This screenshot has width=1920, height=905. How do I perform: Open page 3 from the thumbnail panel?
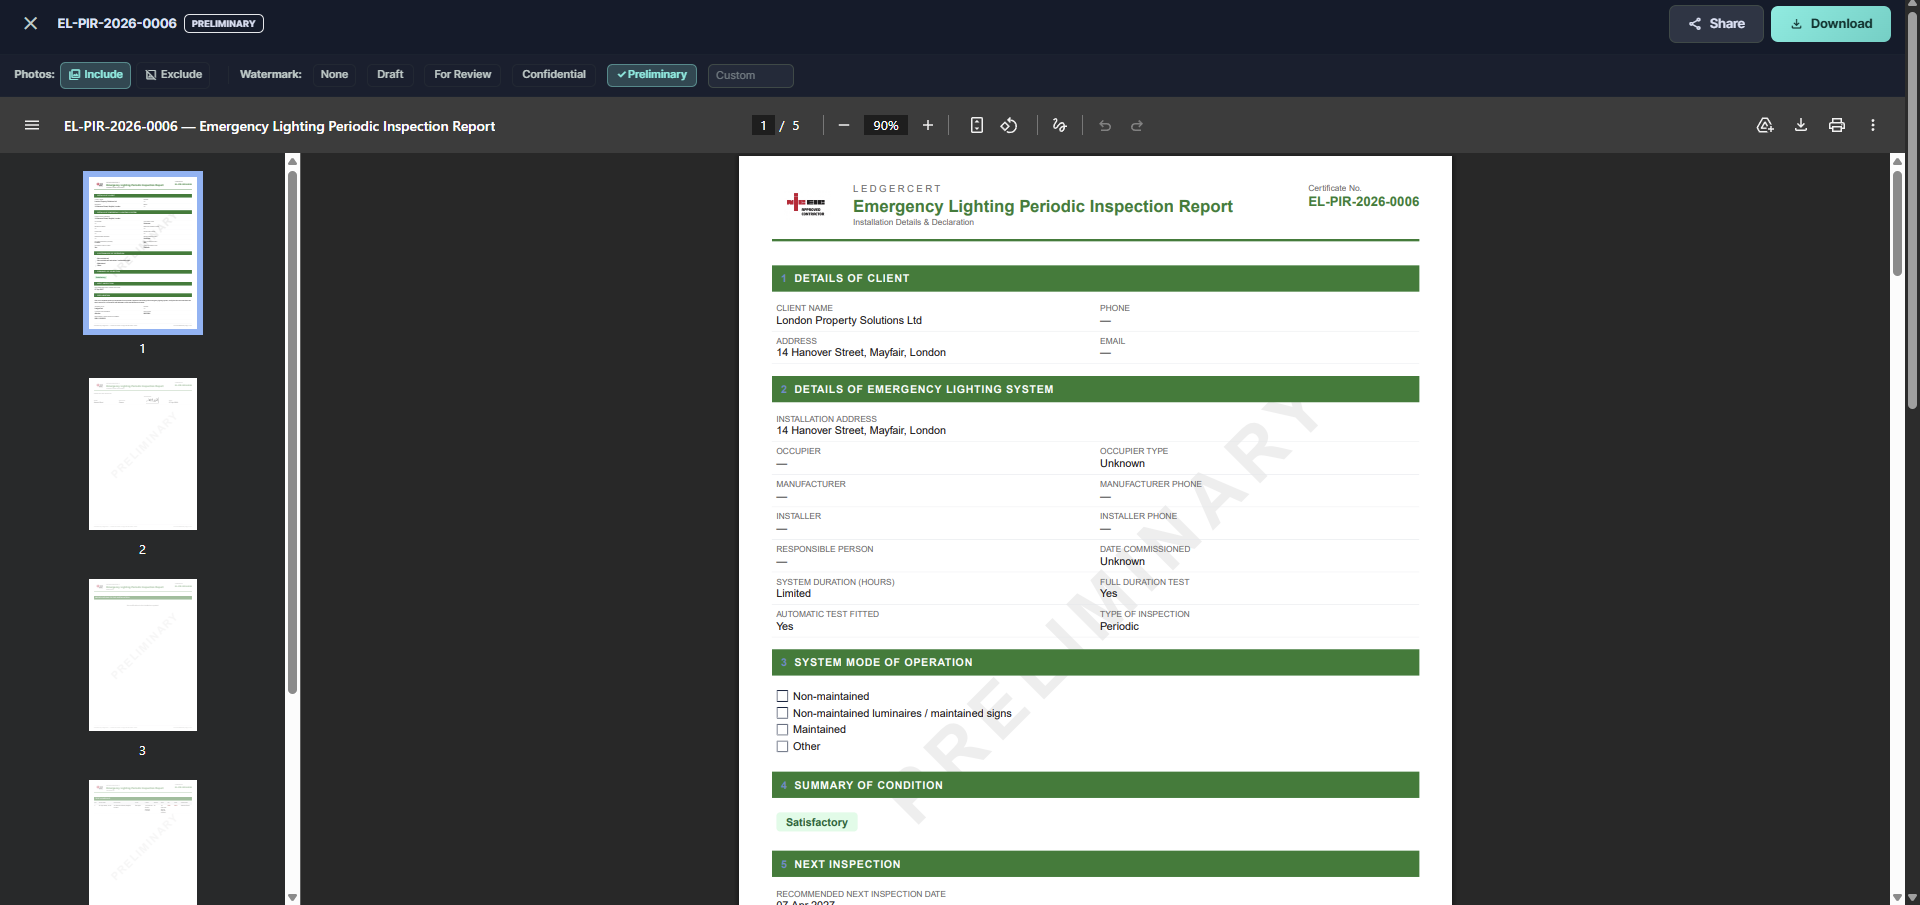[142, 654]
